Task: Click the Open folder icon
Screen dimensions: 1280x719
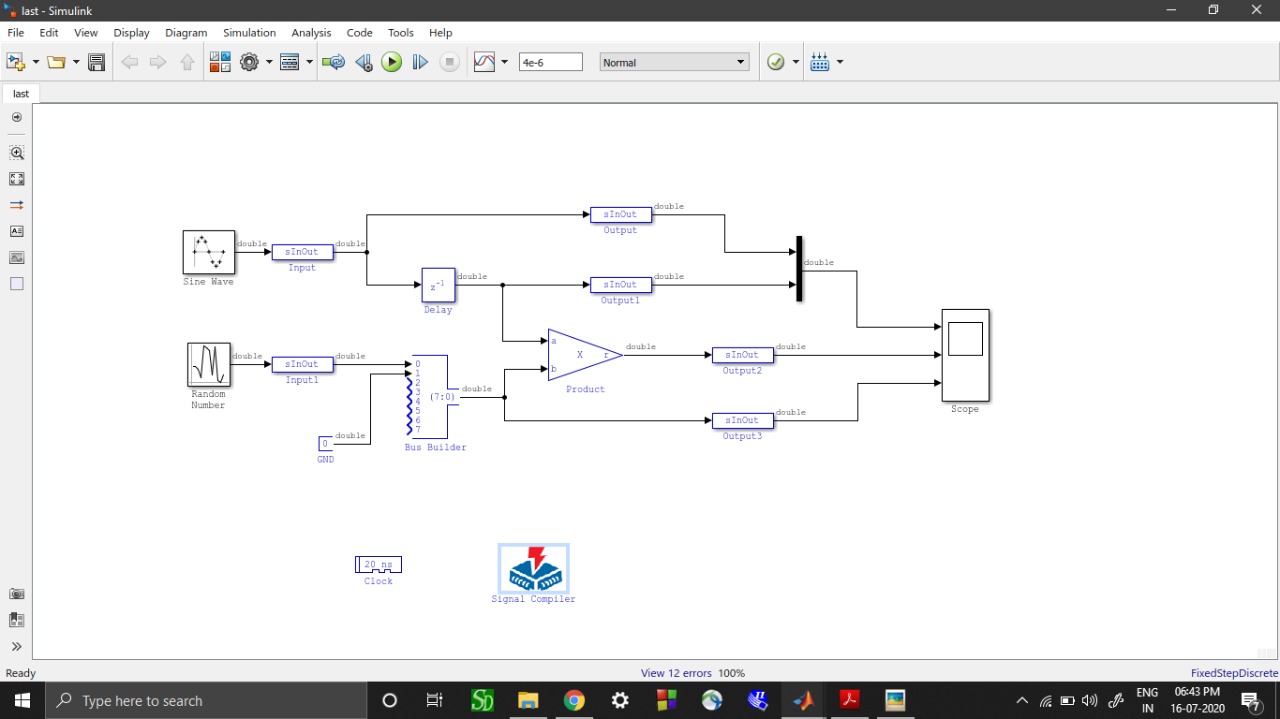Action: coord(56,62)
